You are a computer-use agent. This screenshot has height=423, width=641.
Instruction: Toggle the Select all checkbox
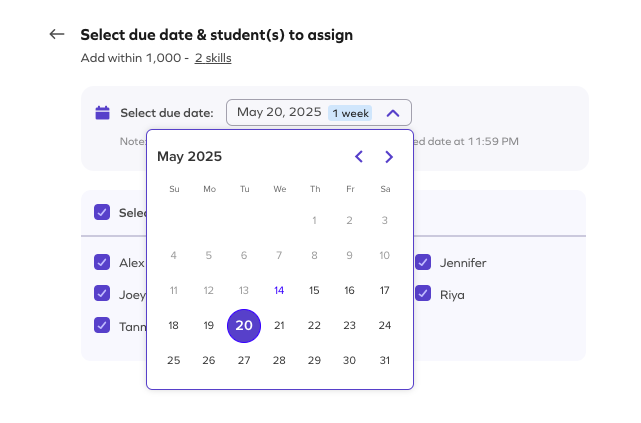click(102, 212)
